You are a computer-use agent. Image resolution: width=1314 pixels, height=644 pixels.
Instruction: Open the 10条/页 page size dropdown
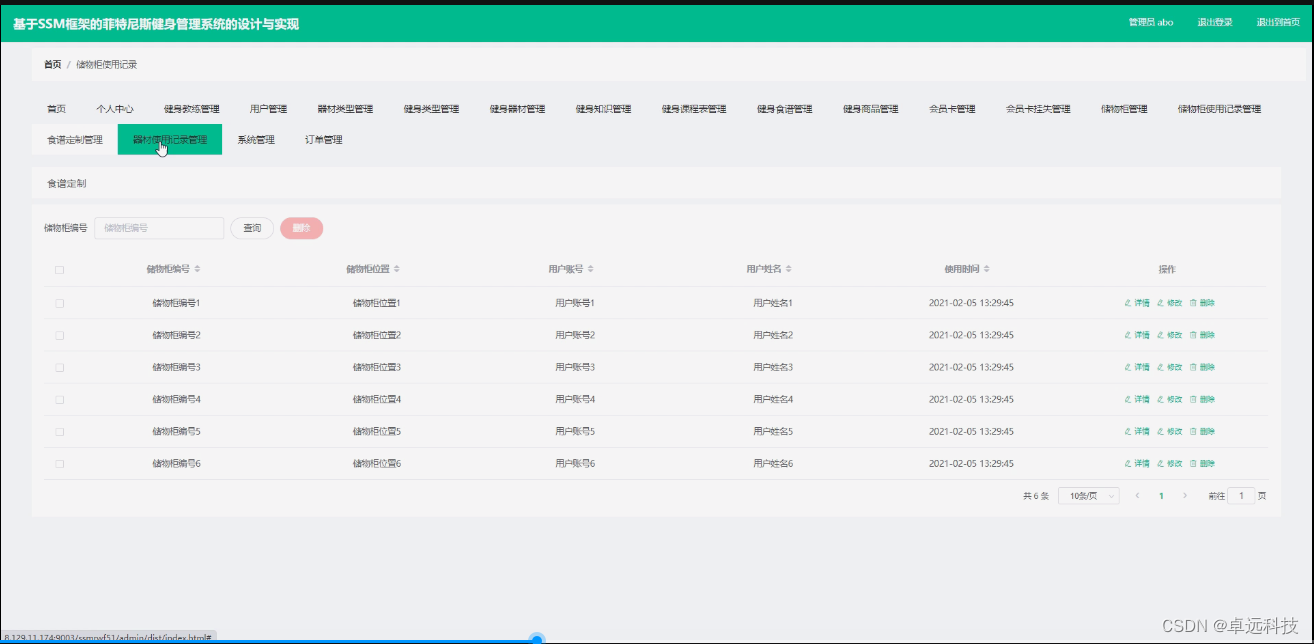point(1088,495)
